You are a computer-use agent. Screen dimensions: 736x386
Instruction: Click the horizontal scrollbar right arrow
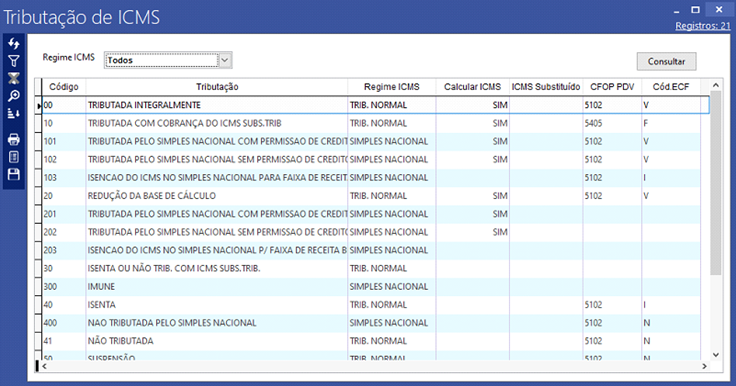[705, 366]
